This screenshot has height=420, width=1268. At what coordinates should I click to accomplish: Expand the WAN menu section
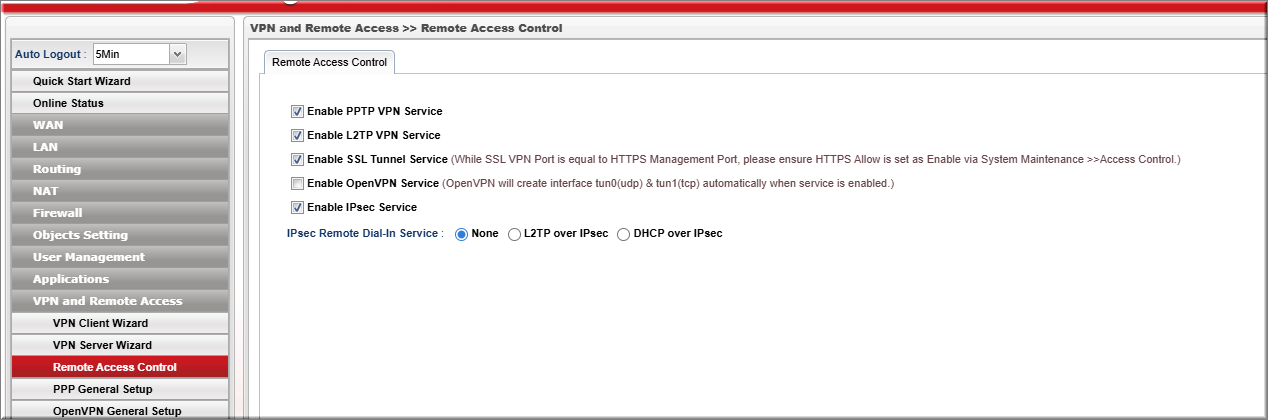pyautogui.click(x=48, y=125)
